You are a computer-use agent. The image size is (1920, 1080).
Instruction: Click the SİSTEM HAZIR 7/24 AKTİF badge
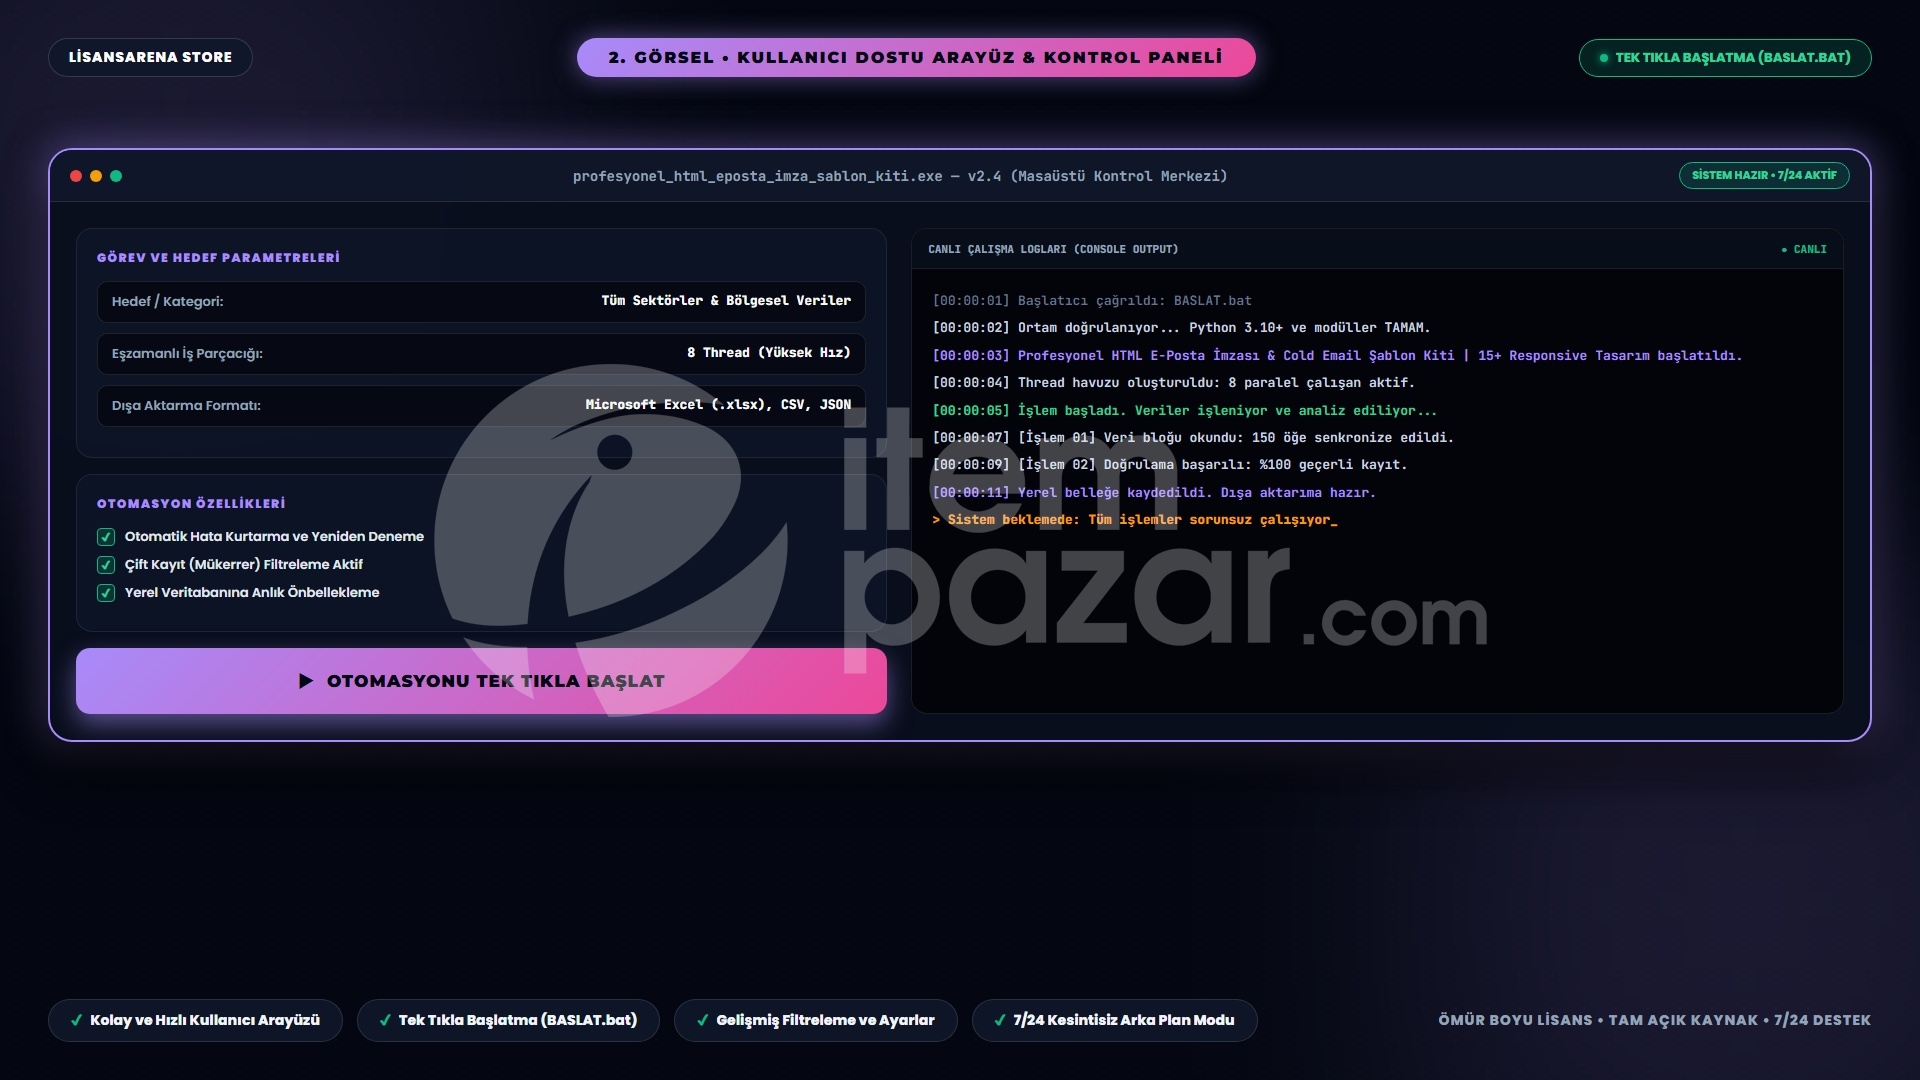pos(1764,175)
